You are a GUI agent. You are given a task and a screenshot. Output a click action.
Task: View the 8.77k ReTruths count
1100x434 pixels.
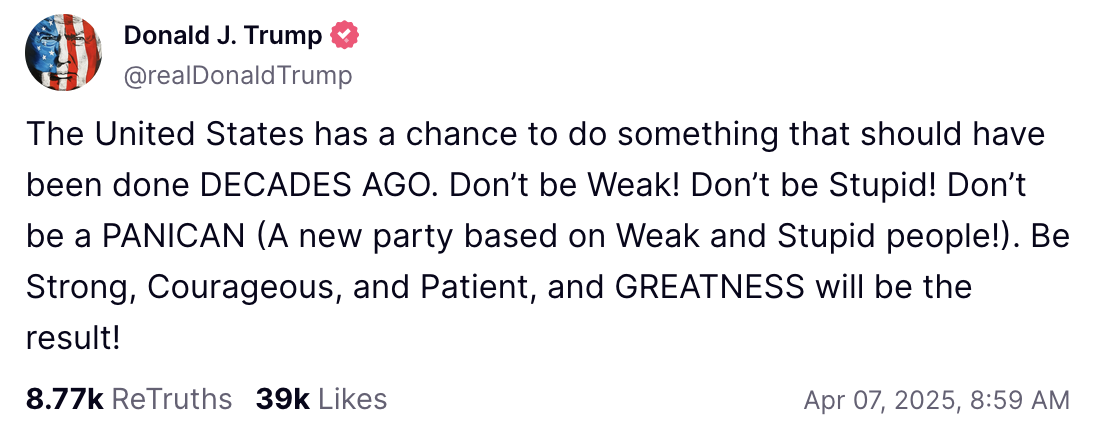tap(65, 399)
